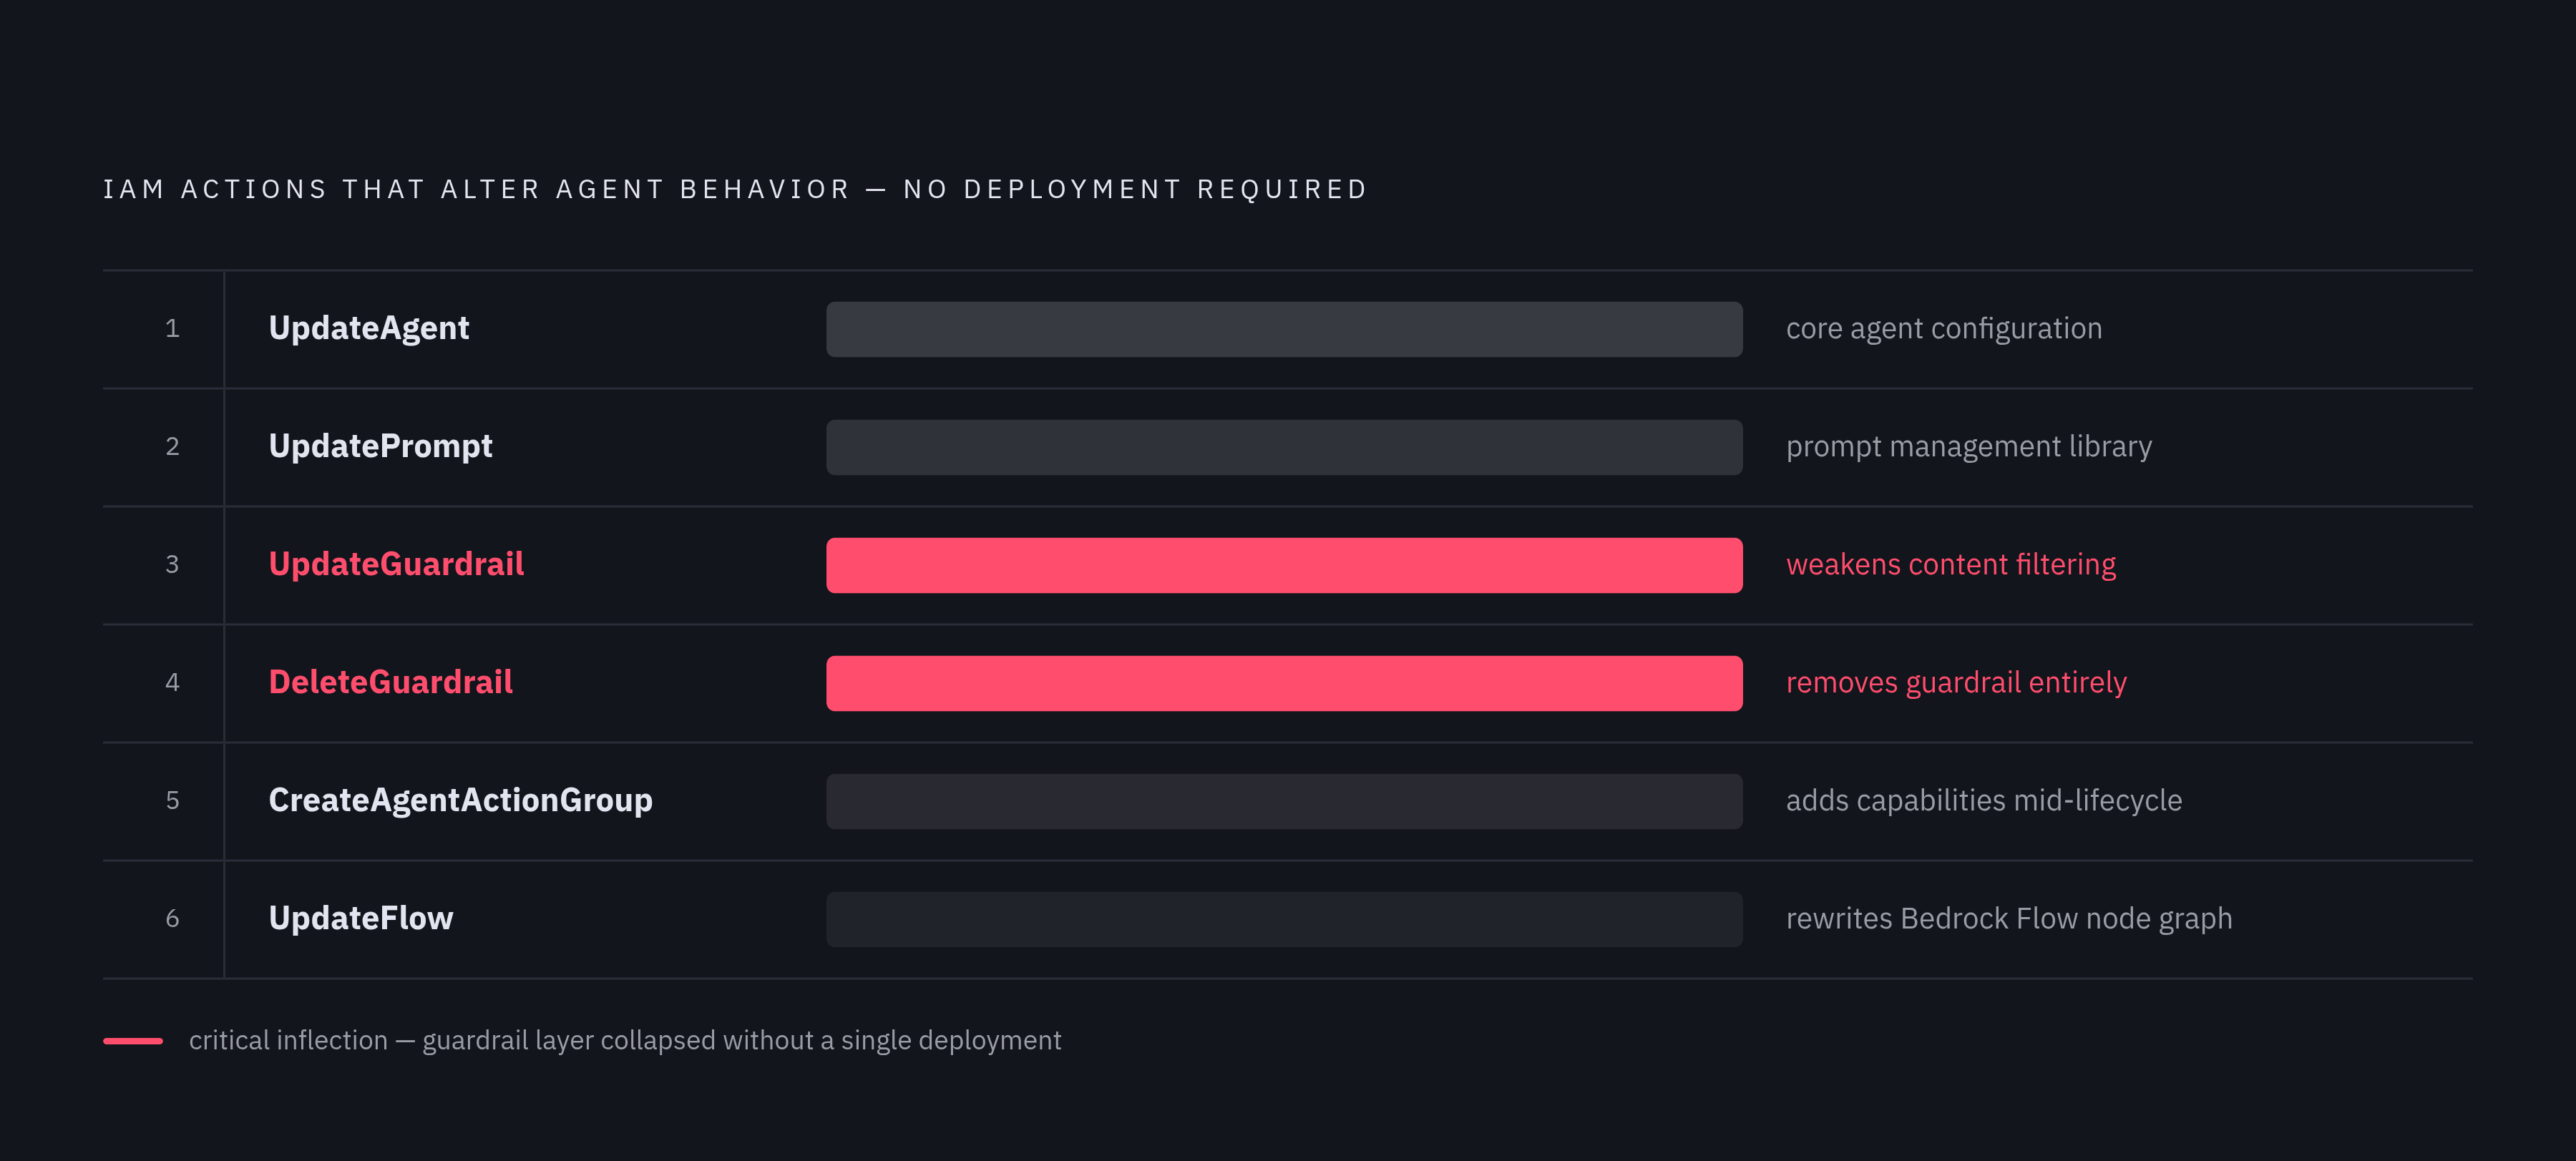
Task: Click "removes guardrail entirely" description
Action: tap(1956, 682)
